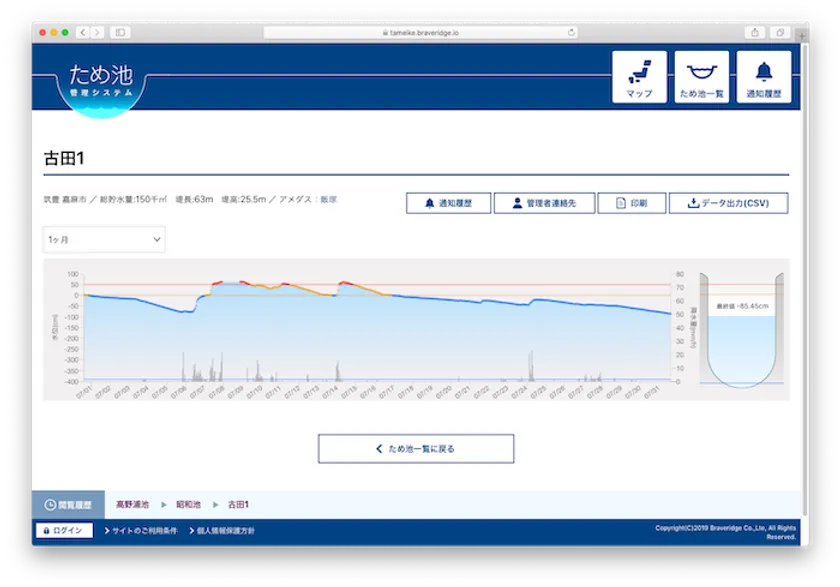This screenshot has height=587, width=840.
Task: Go back with Safari's back arrow
Action: click(82, 32)
